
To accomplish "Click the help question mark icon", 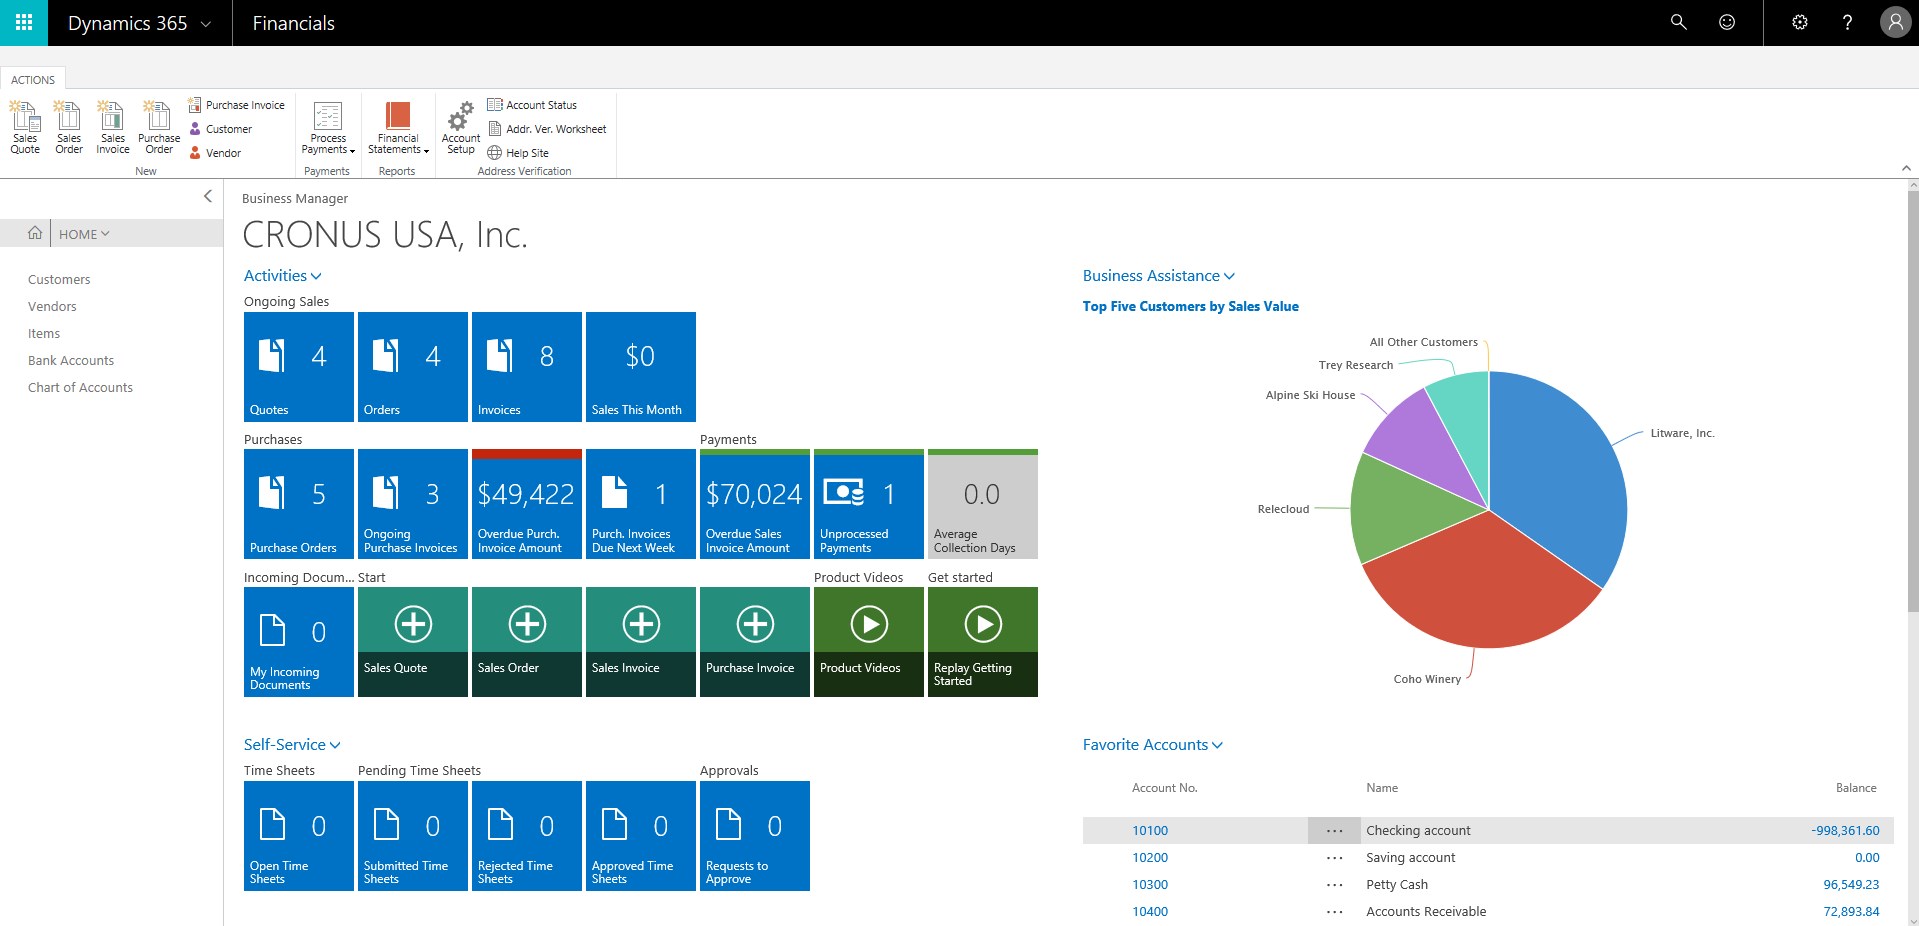I will pyautogui.click(x=1847, y=22).
